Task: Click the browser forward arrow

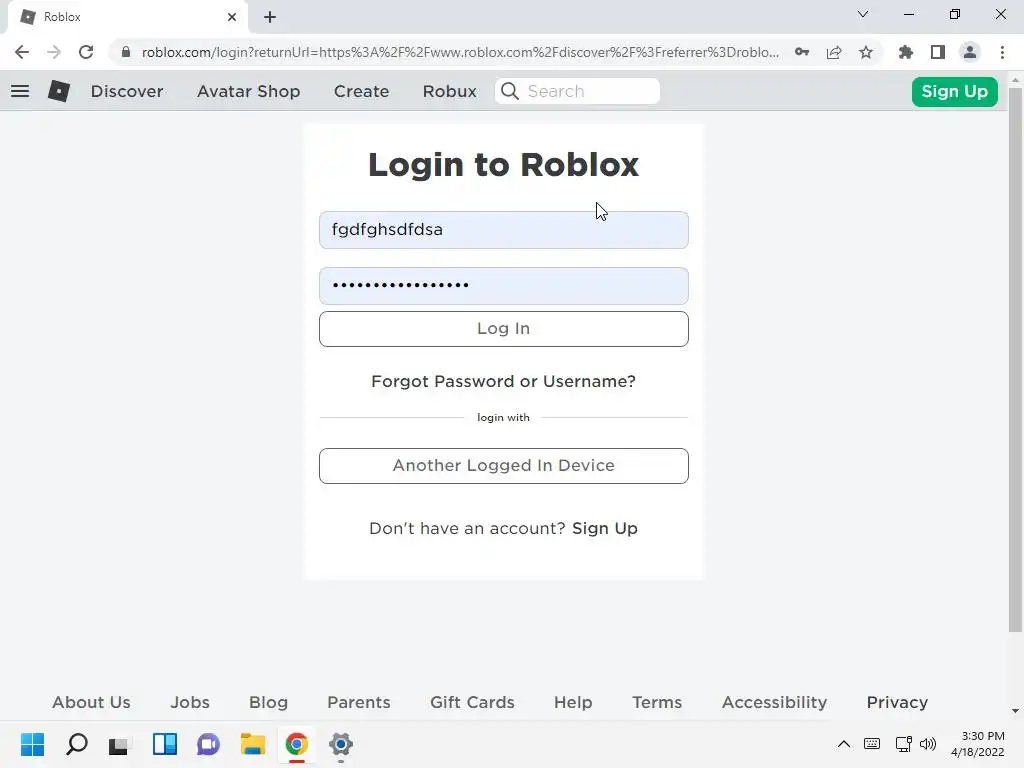Action: [54, 52]
